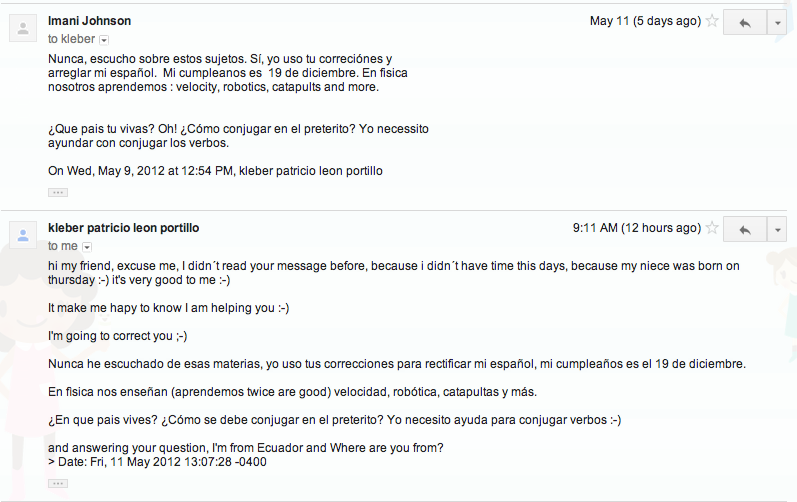Image resolution: width=797 pixels, height=502 pixels.
Task: Click sender name Imani Johnson
Action: click(x=89, y=21)
